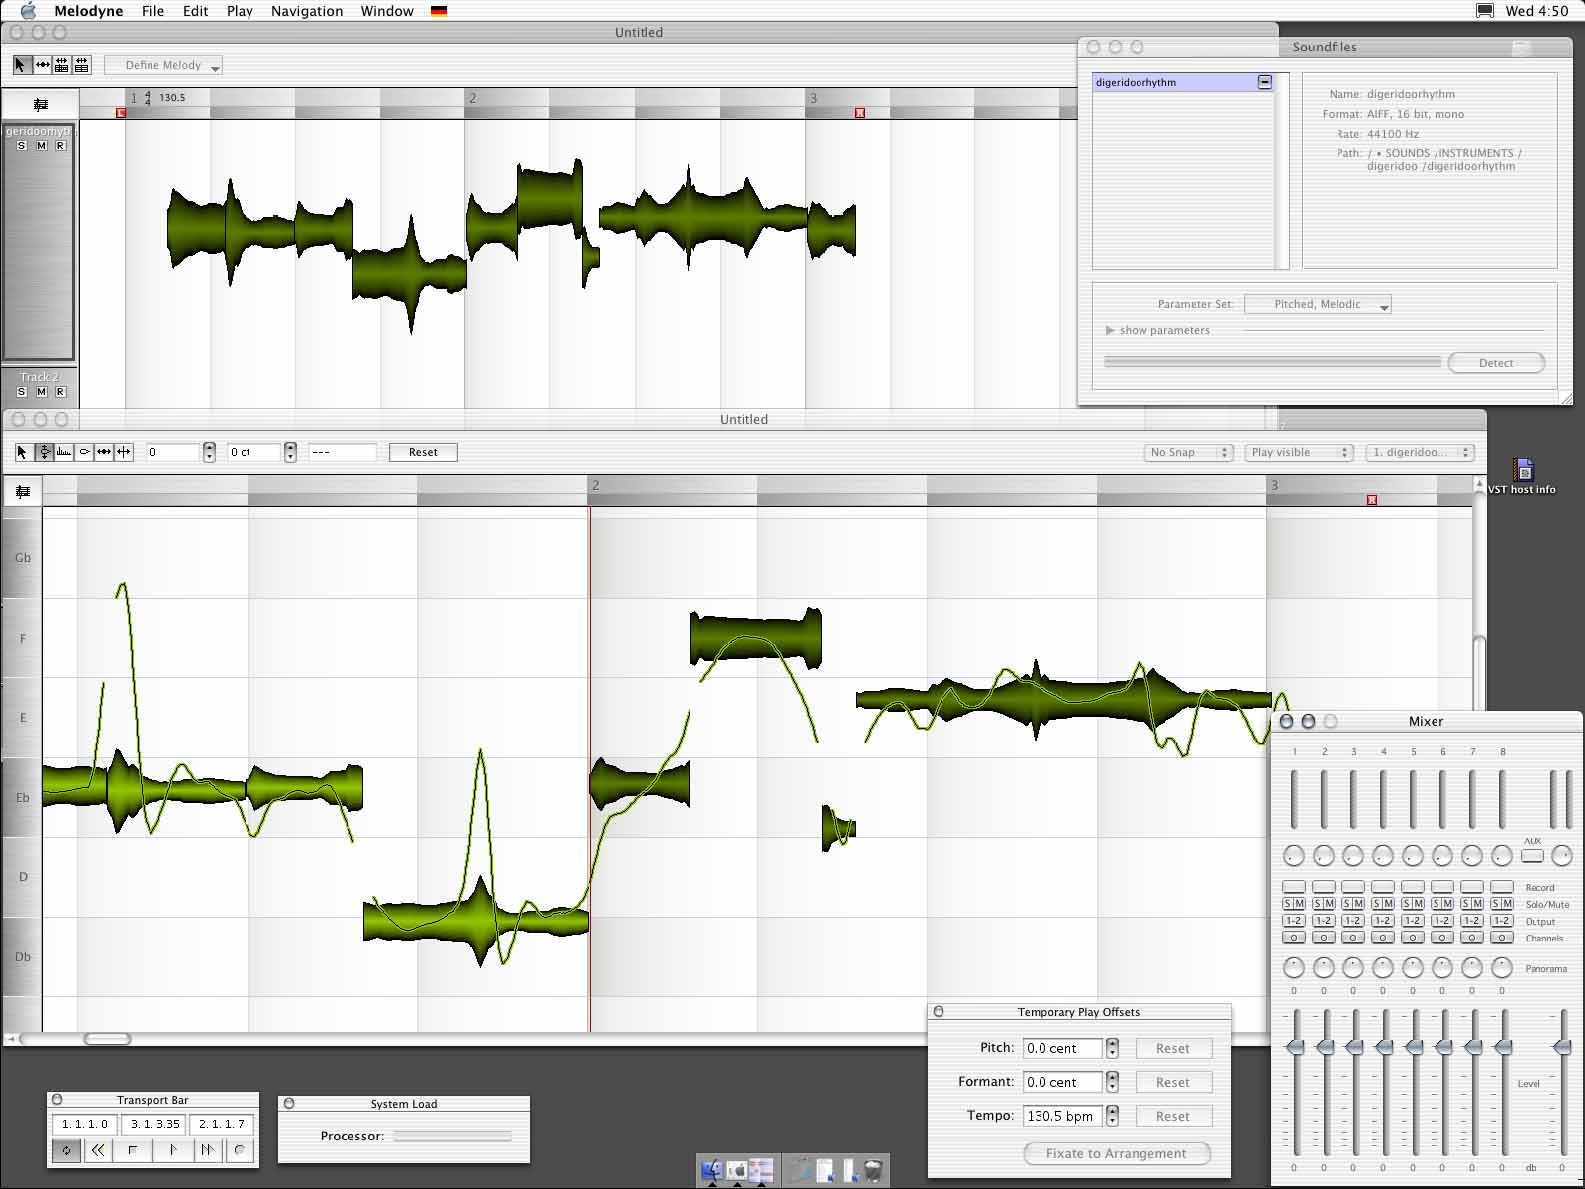Viewport: 1585px width, 1189px height.
Task: Click the German flag language menu icon
Action: tap(439, 11)
